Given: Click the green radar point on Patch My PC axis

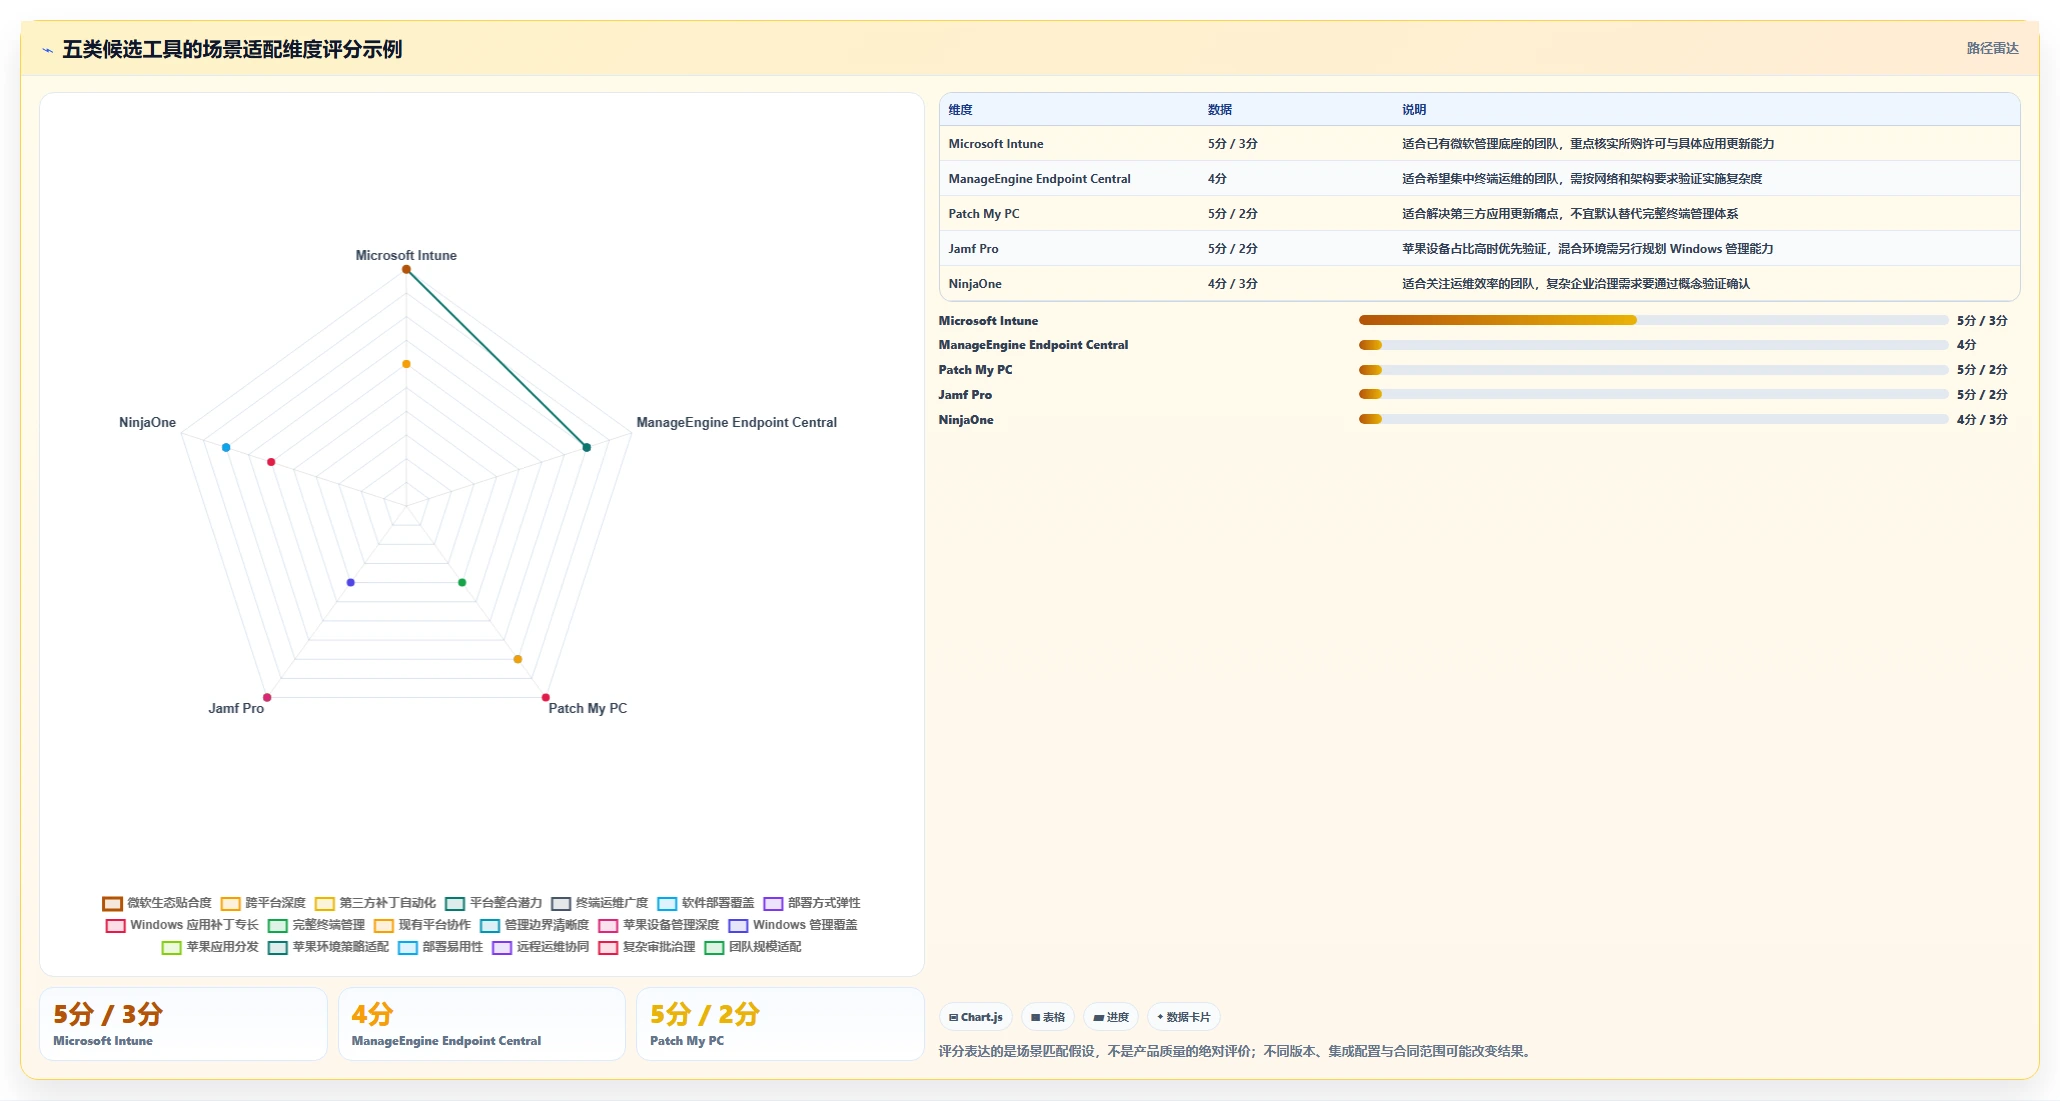Looking at the screenshot, I should coord(462,582).
